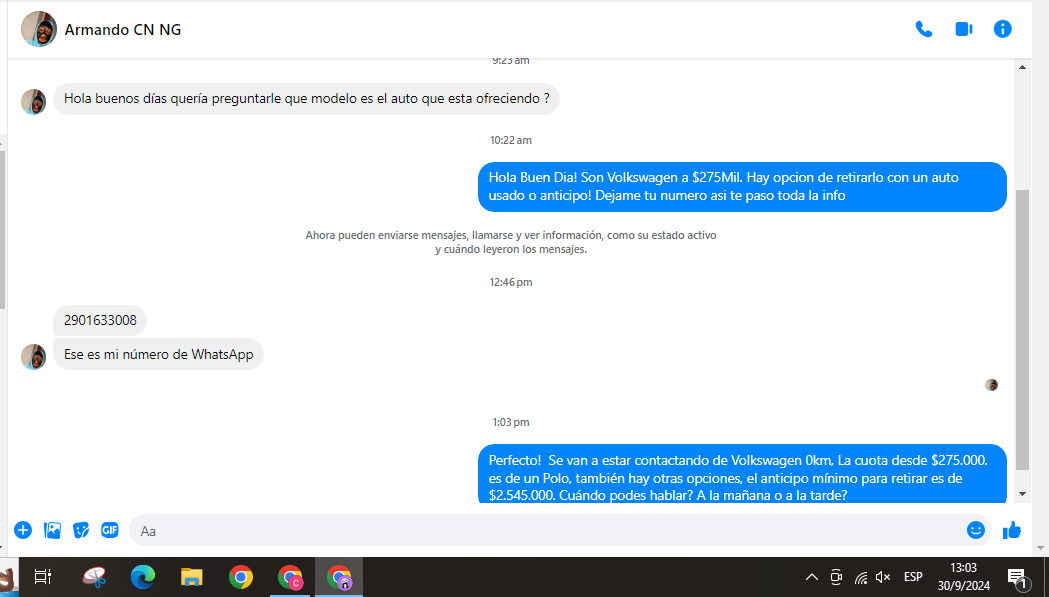
Task: Switch to the active Chrome profile window
Action: pos(339,577)
